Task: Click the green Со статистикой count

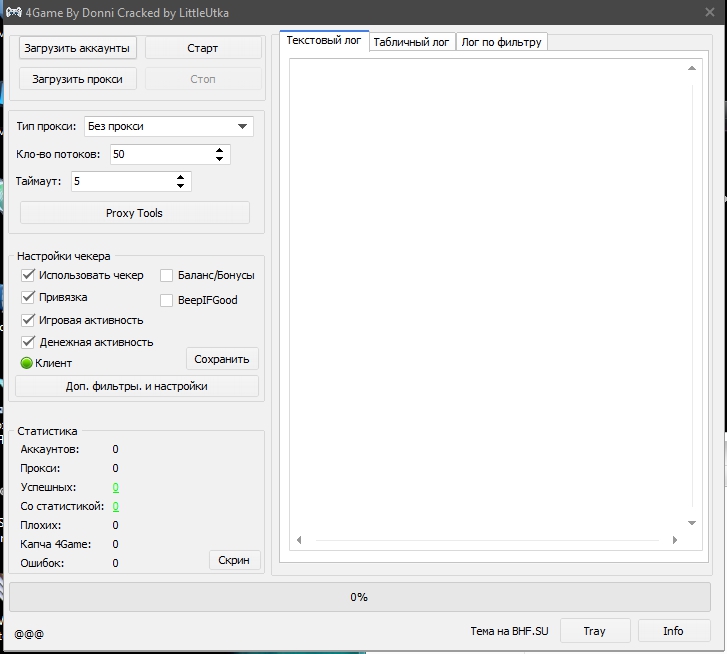Action: pyautogui.click(x=115, y=506)
